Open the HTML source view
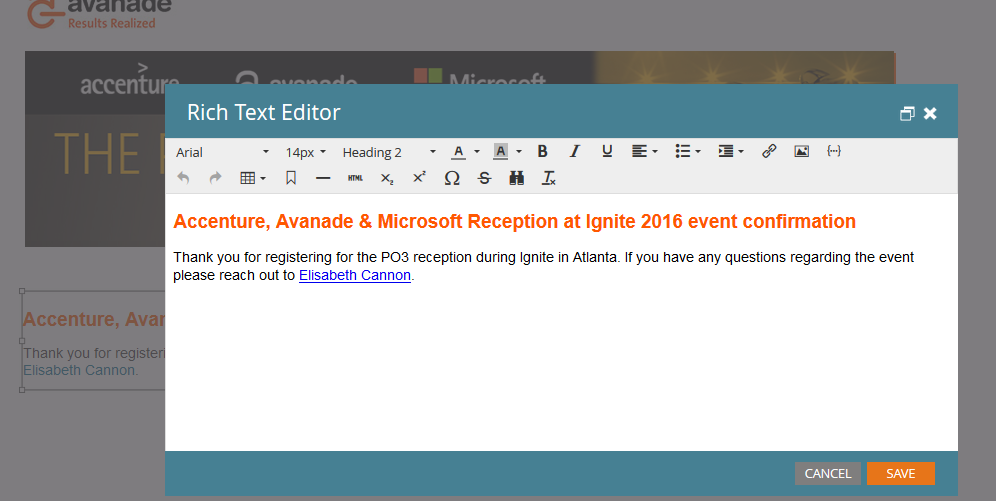This screenshot has width=996, height=501. point(355,178)
